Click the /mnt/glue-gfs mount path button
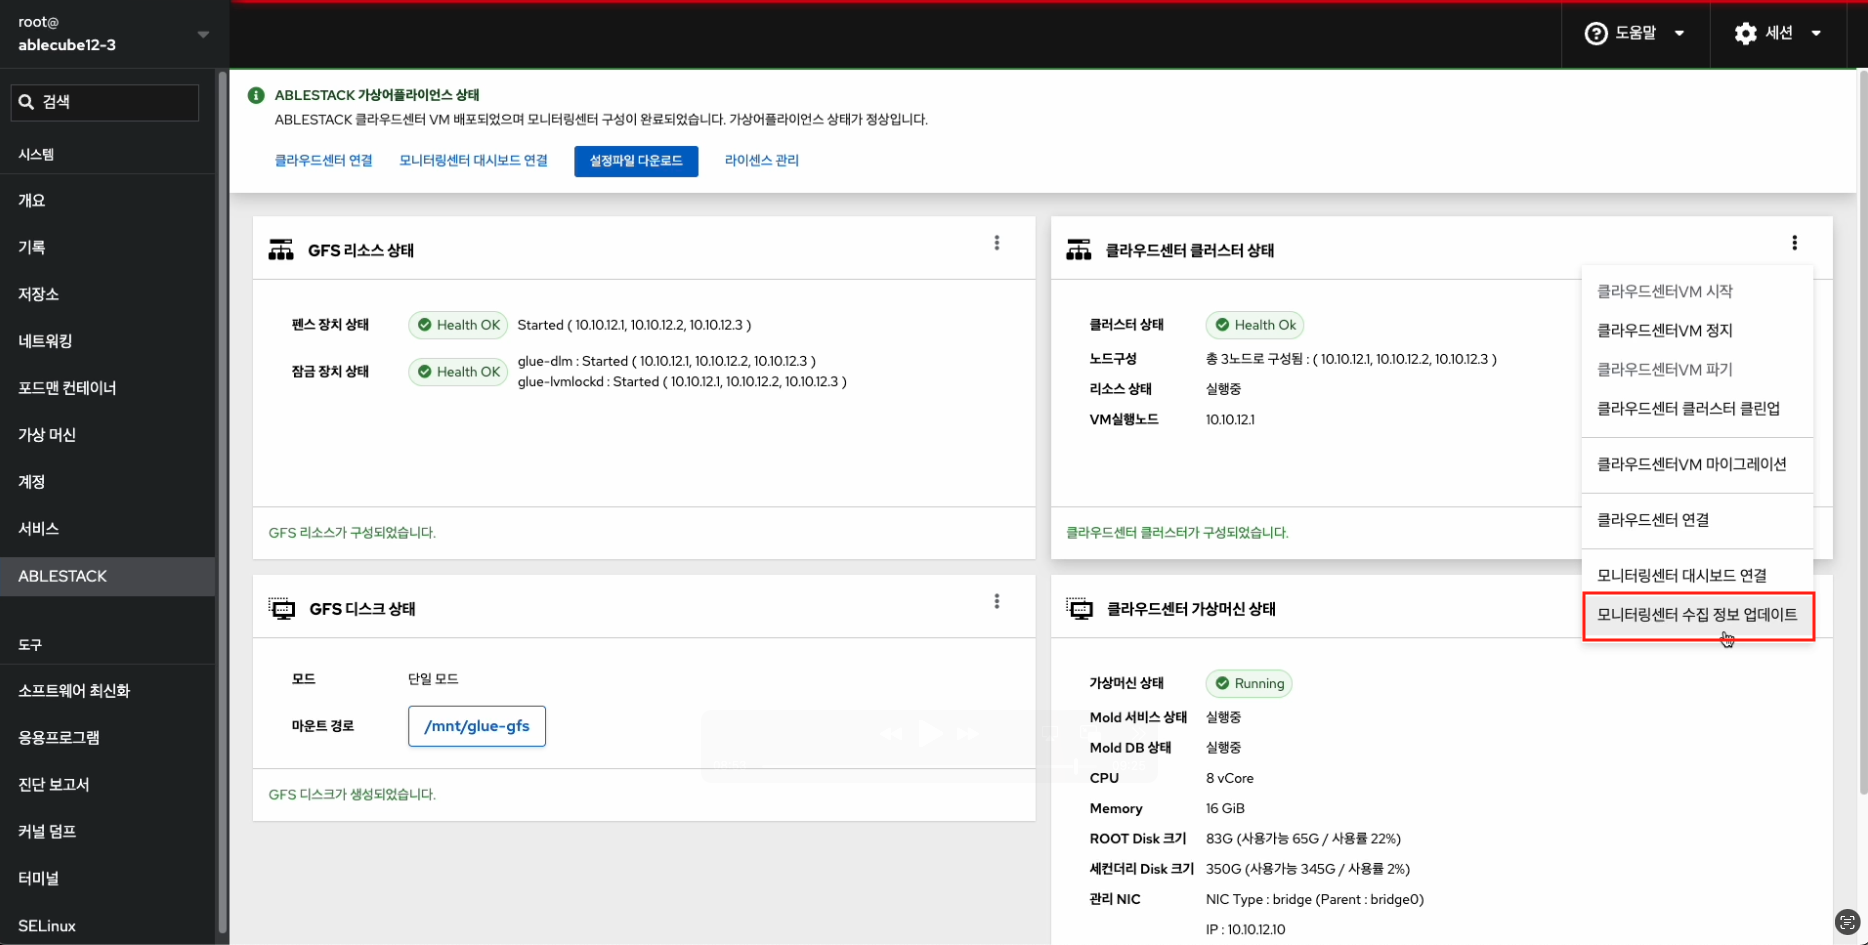Screen dimensions: 1868x945 click(476, 726)
